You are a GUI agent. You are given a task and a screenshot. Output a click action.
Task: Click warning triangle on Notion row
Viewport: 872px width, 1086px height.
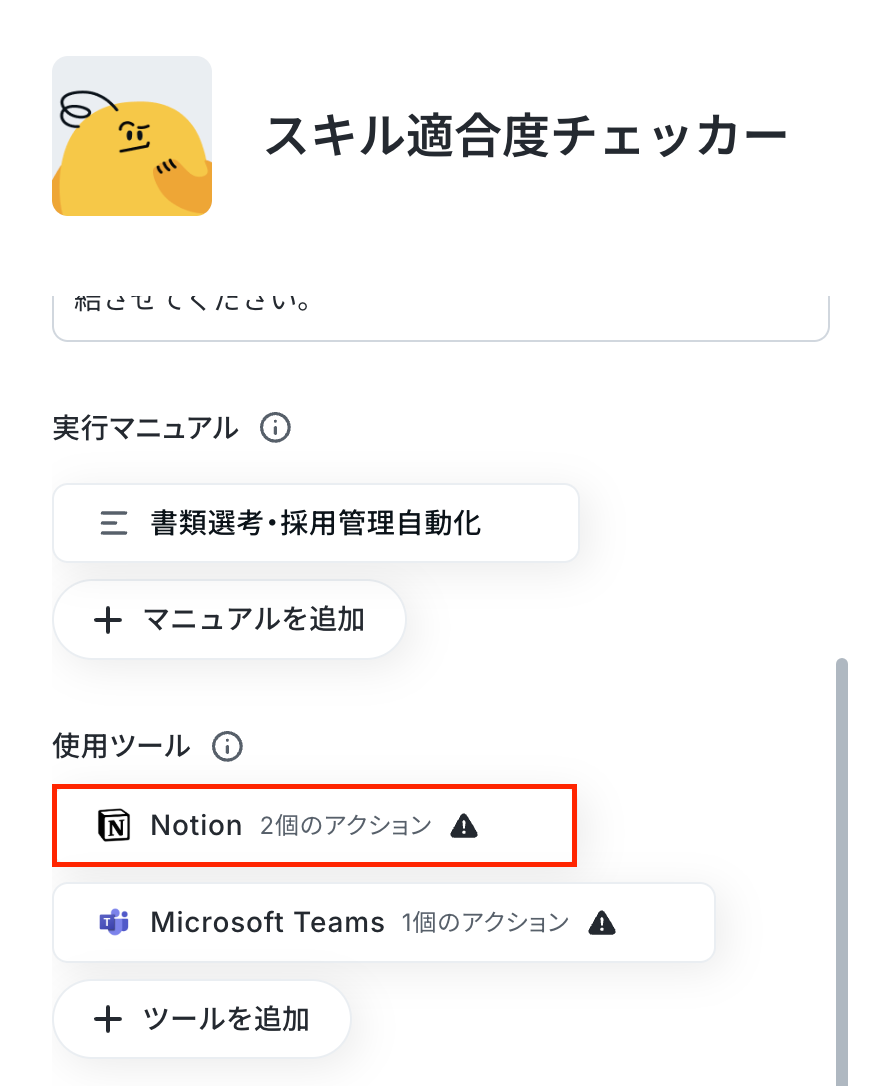tap(463, 826)
